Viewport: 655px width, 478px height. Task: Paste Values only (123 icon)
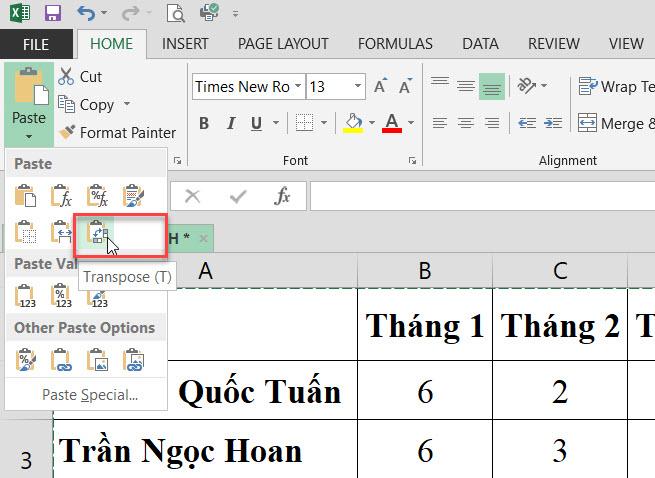tap(25, 296)
